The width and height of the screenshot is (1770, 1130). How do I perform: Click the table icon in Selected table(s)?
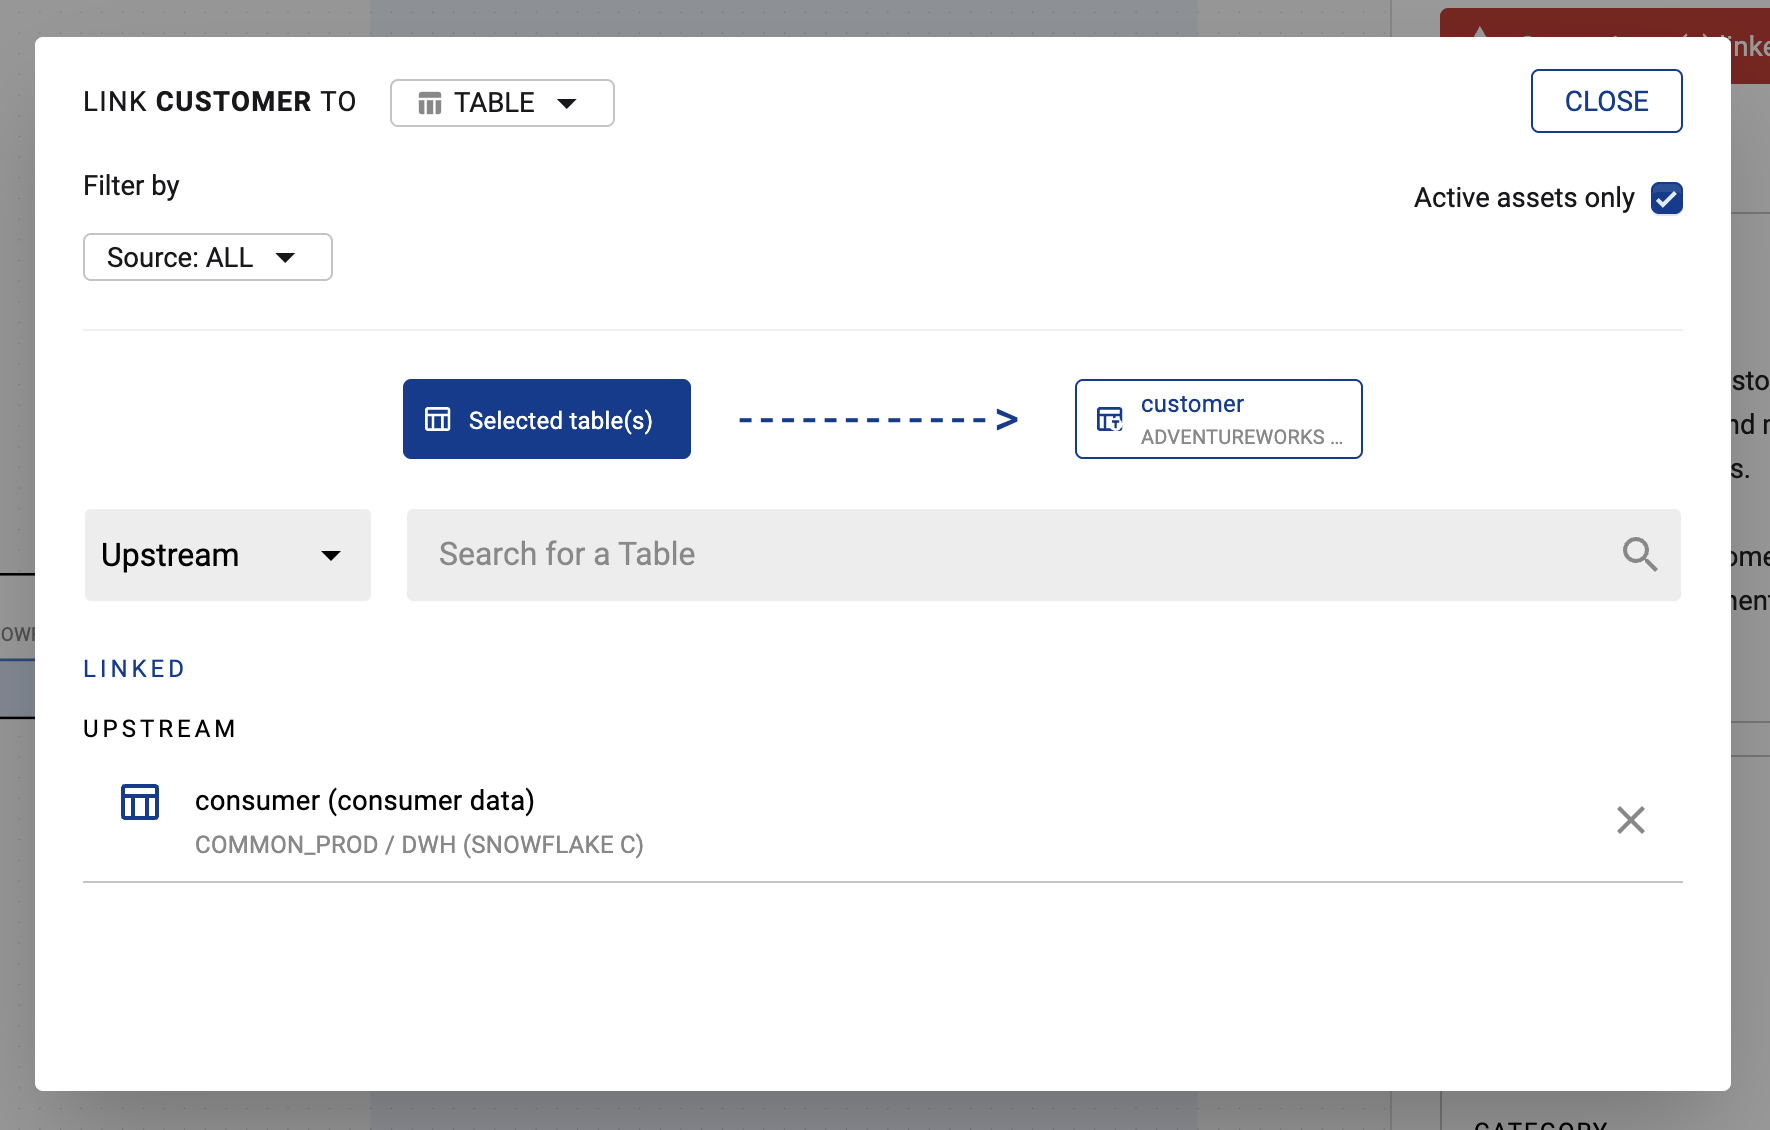438,419
